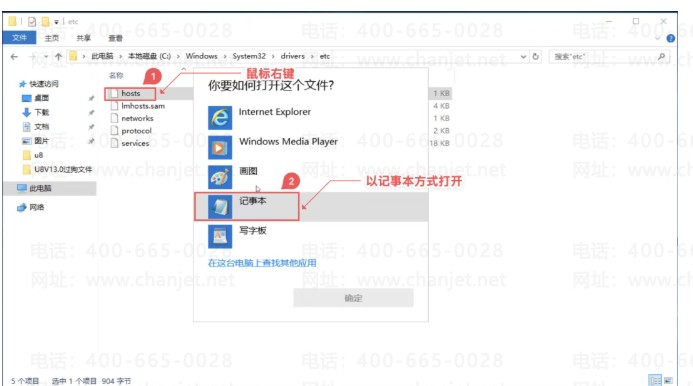Switch to details view icon in status bar
The height and width of the screenshot is (386, 693).
pos(655,380)
